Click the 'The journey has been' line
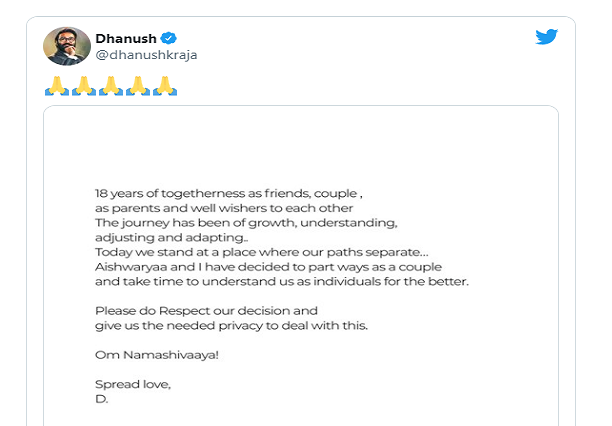 (x=246, y=223)
